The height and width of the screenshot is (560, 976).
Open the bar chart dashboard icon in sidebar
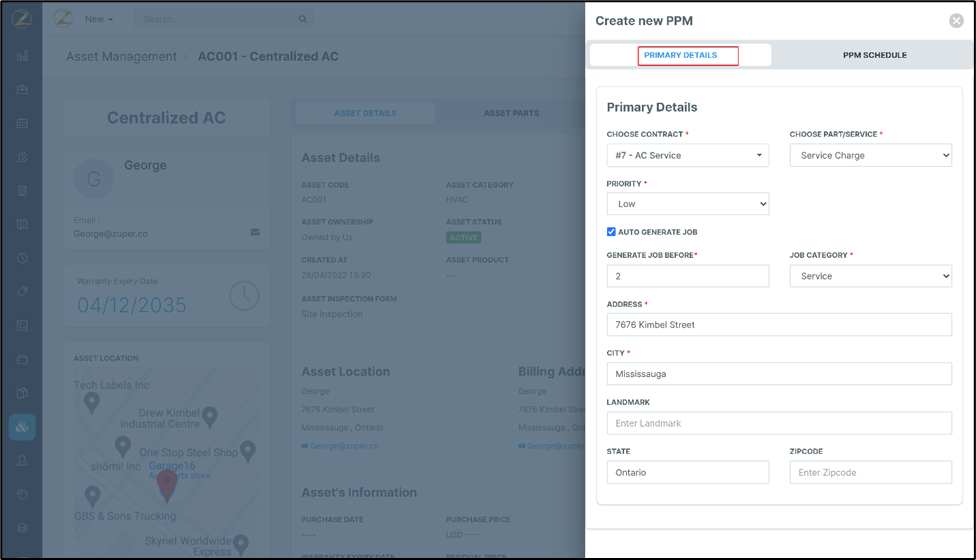[x=22, y=56]
